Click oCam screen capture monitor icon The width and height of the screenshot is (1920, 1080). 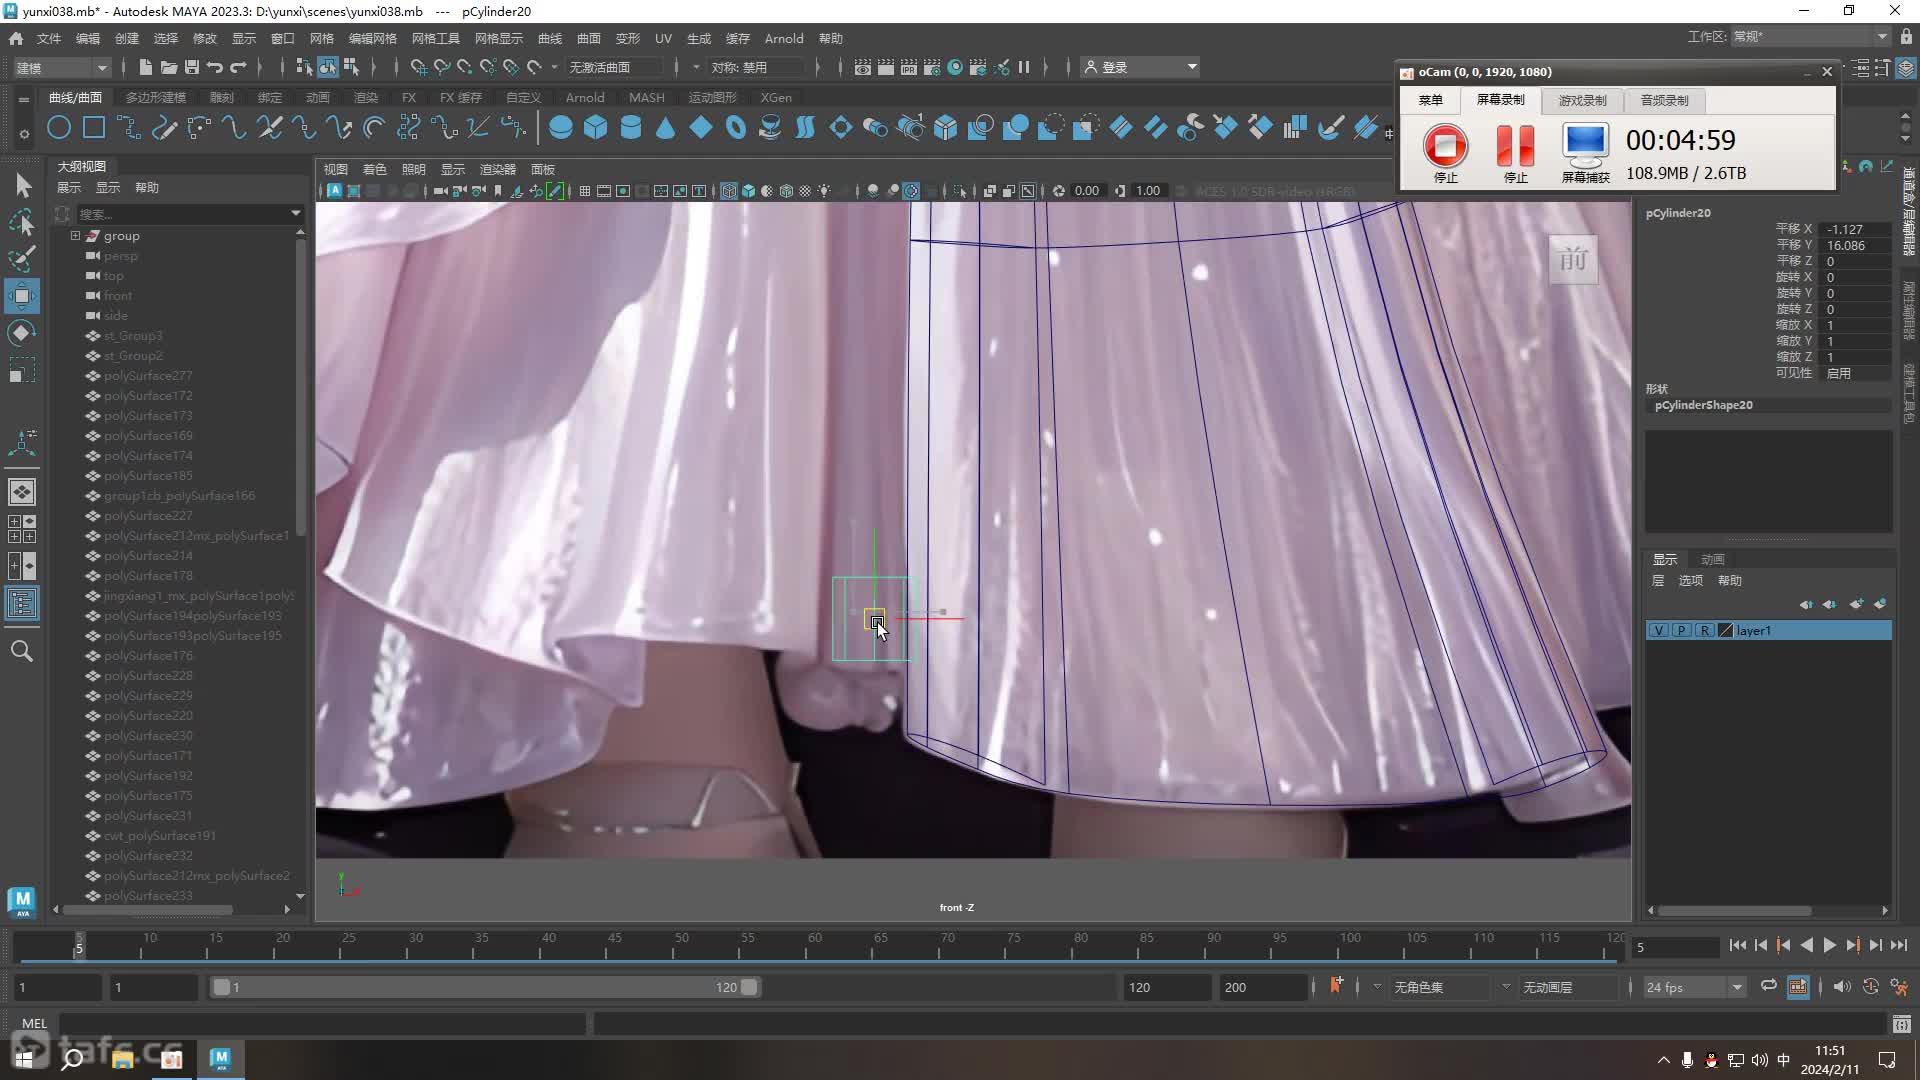[x=1585, y=153]
